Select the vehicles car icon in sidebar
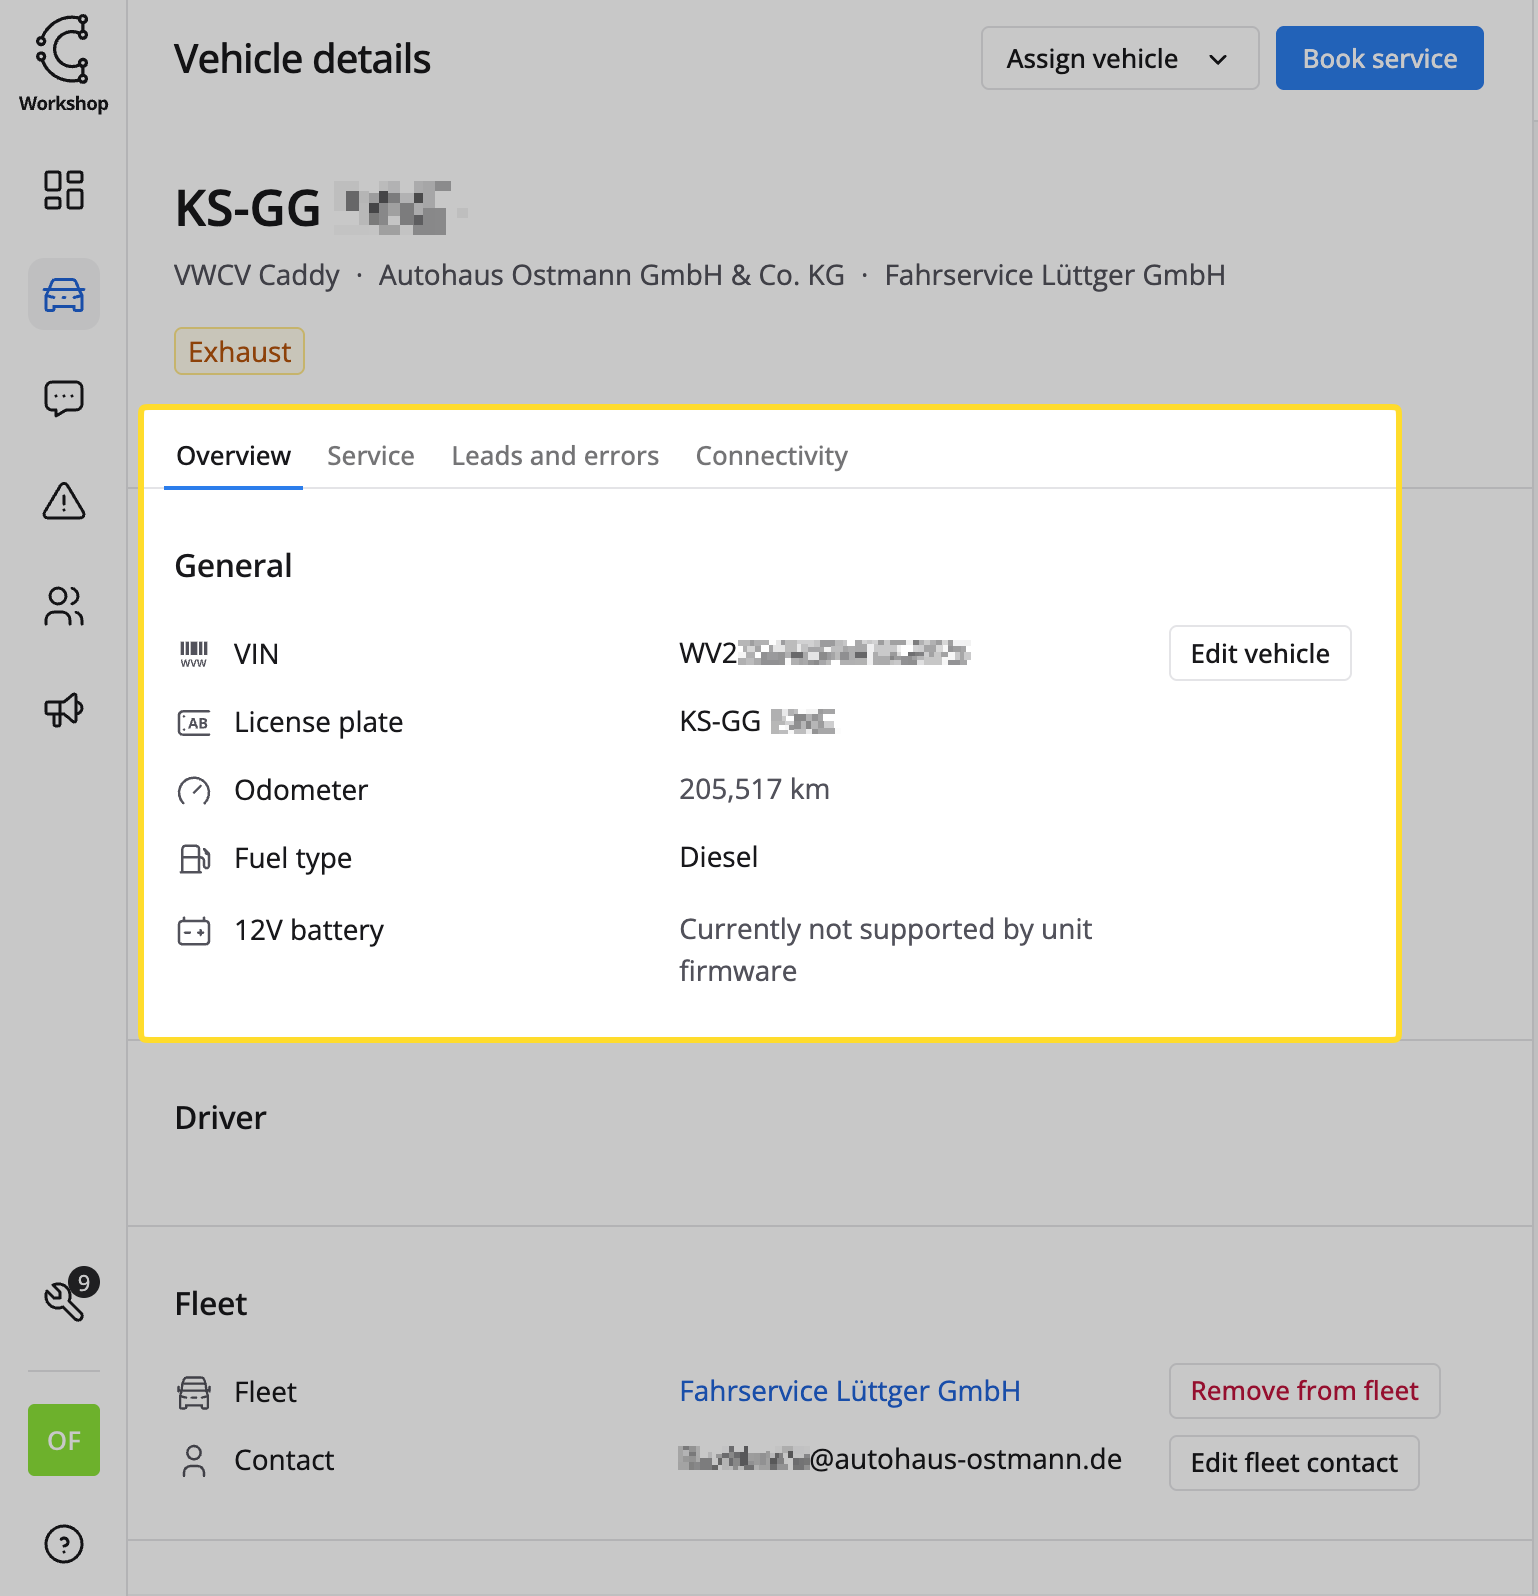The image size is (1538, 1596). point(63,295)
